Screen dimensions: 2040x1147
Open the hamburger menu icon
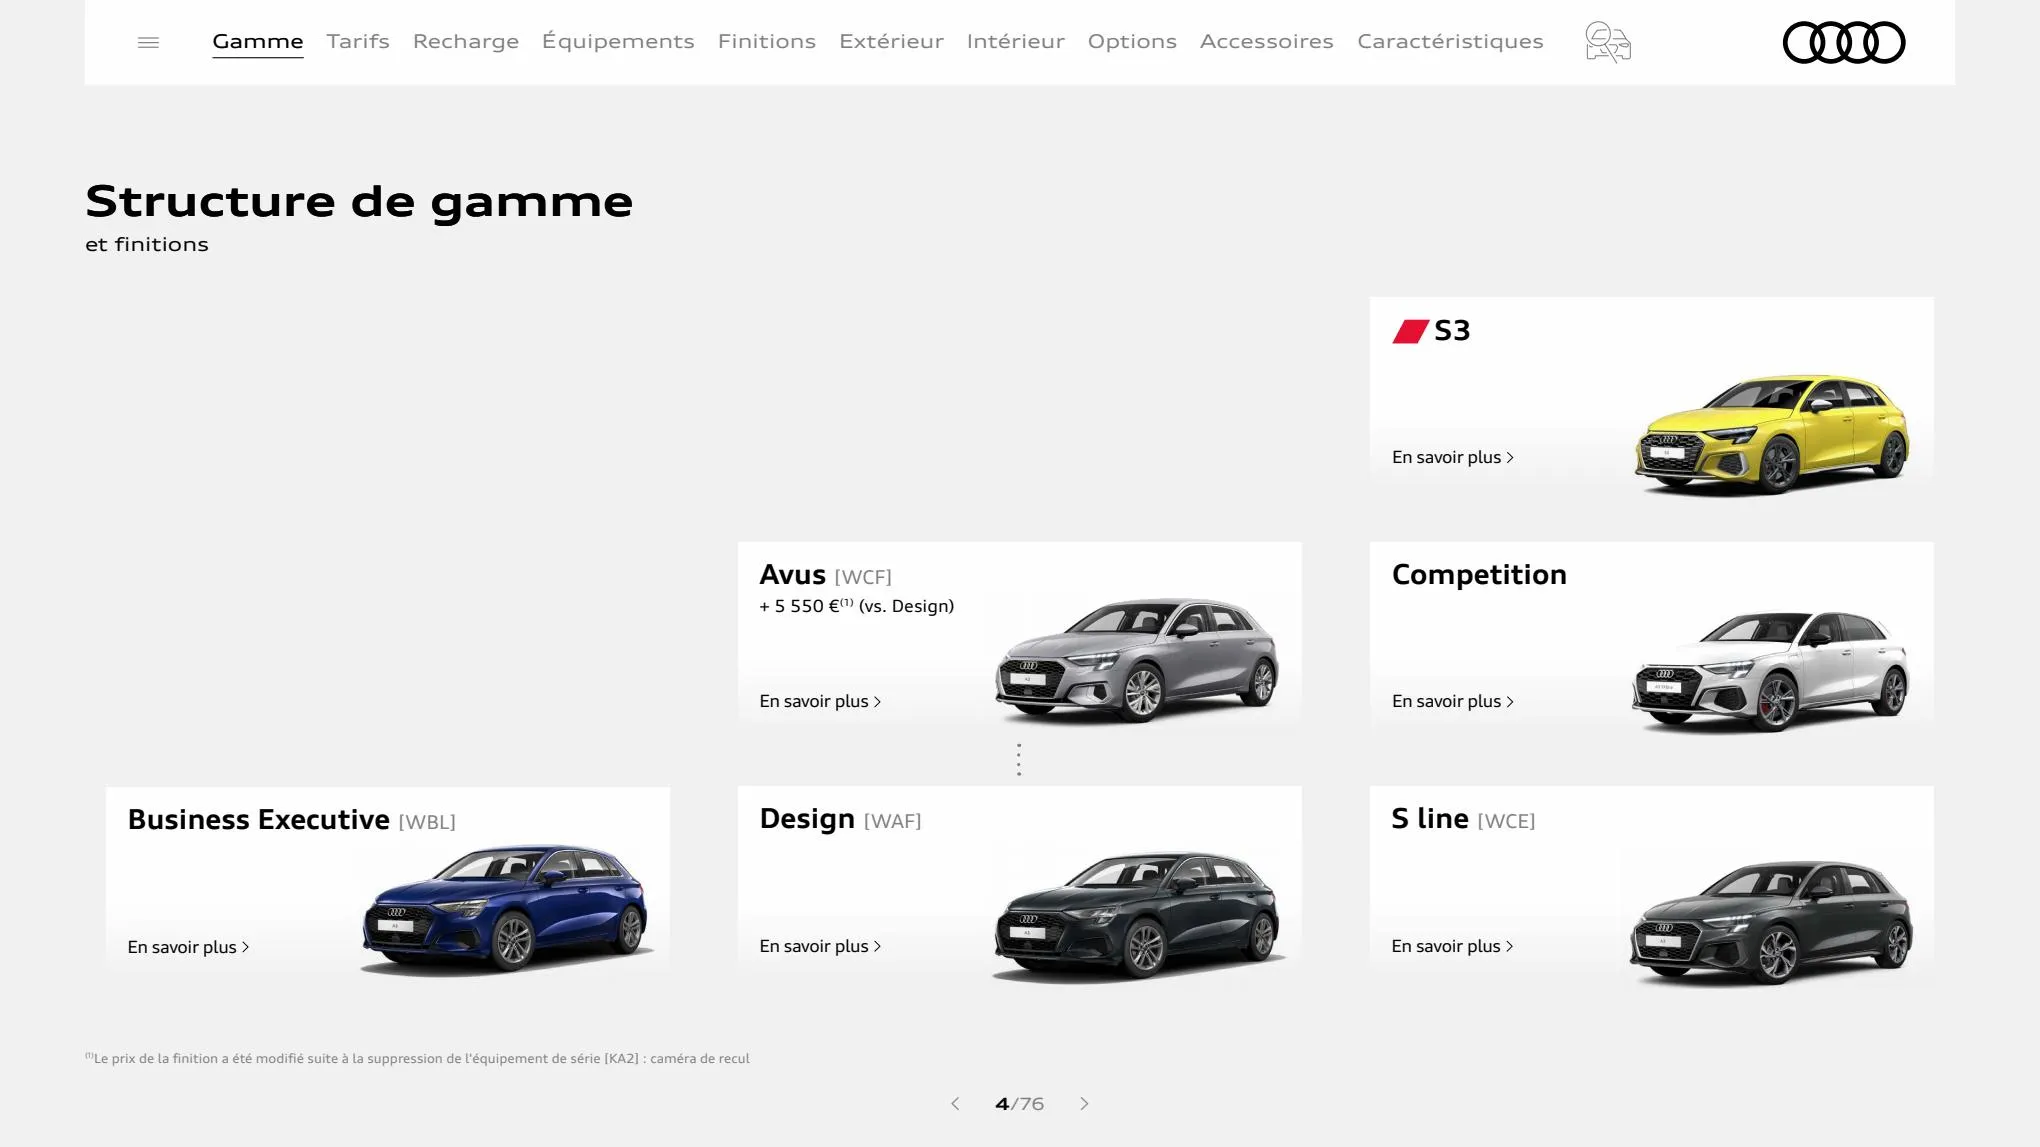pyautogui.click(x=148, y=42)
